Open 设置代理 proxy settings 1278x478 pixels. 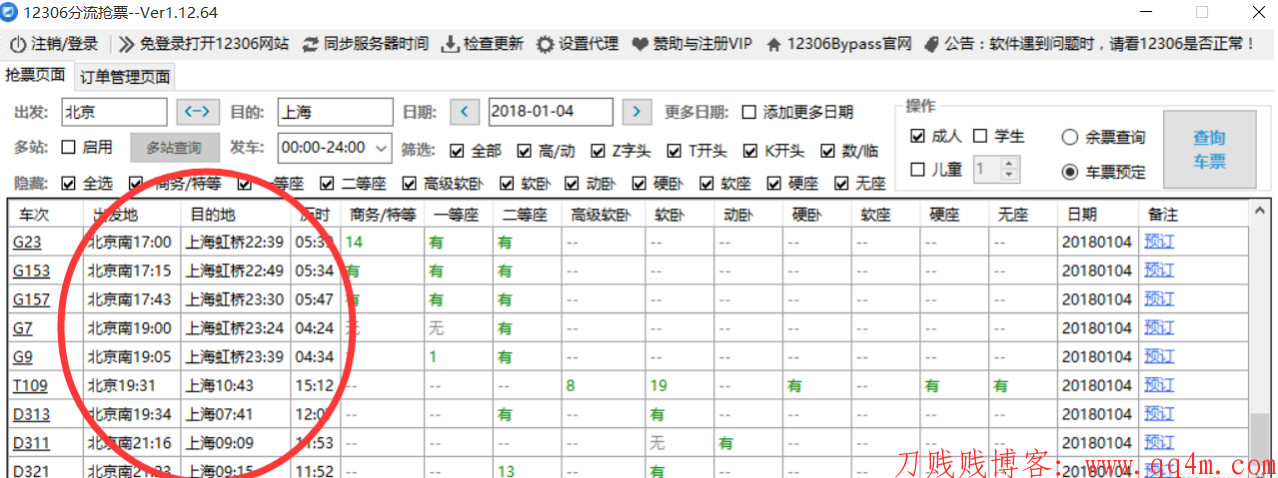[578, 44]
